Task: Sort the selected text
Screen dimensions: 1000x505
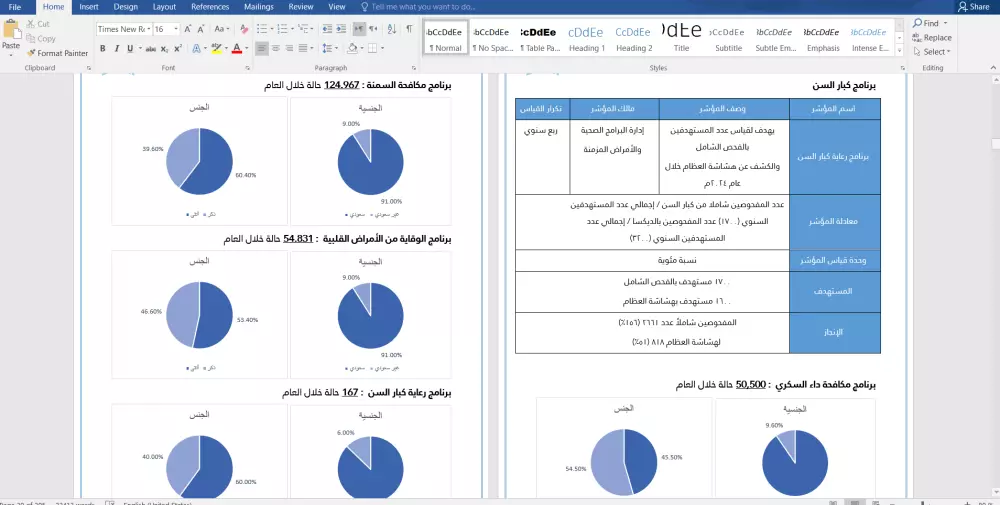Action: (x=392, y=29)
